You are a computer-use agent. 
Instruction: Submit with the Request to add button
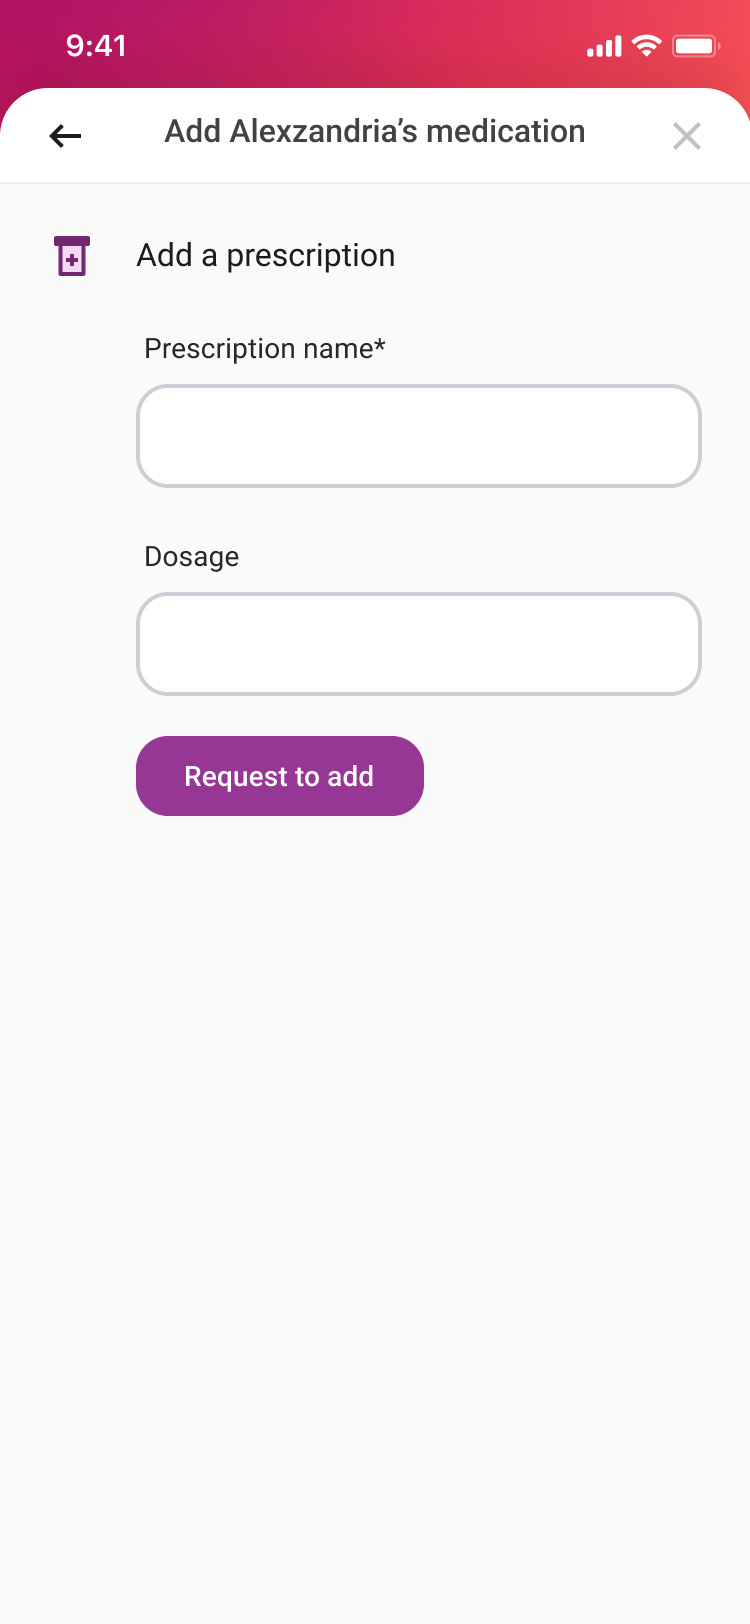[x=280, y=776]
